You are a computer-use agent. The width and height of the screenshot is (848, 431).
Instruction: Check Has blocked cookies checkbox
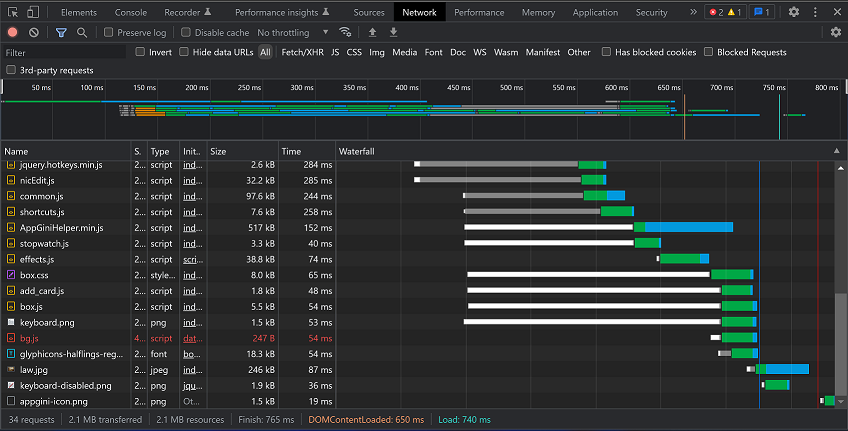pos(606,52)
